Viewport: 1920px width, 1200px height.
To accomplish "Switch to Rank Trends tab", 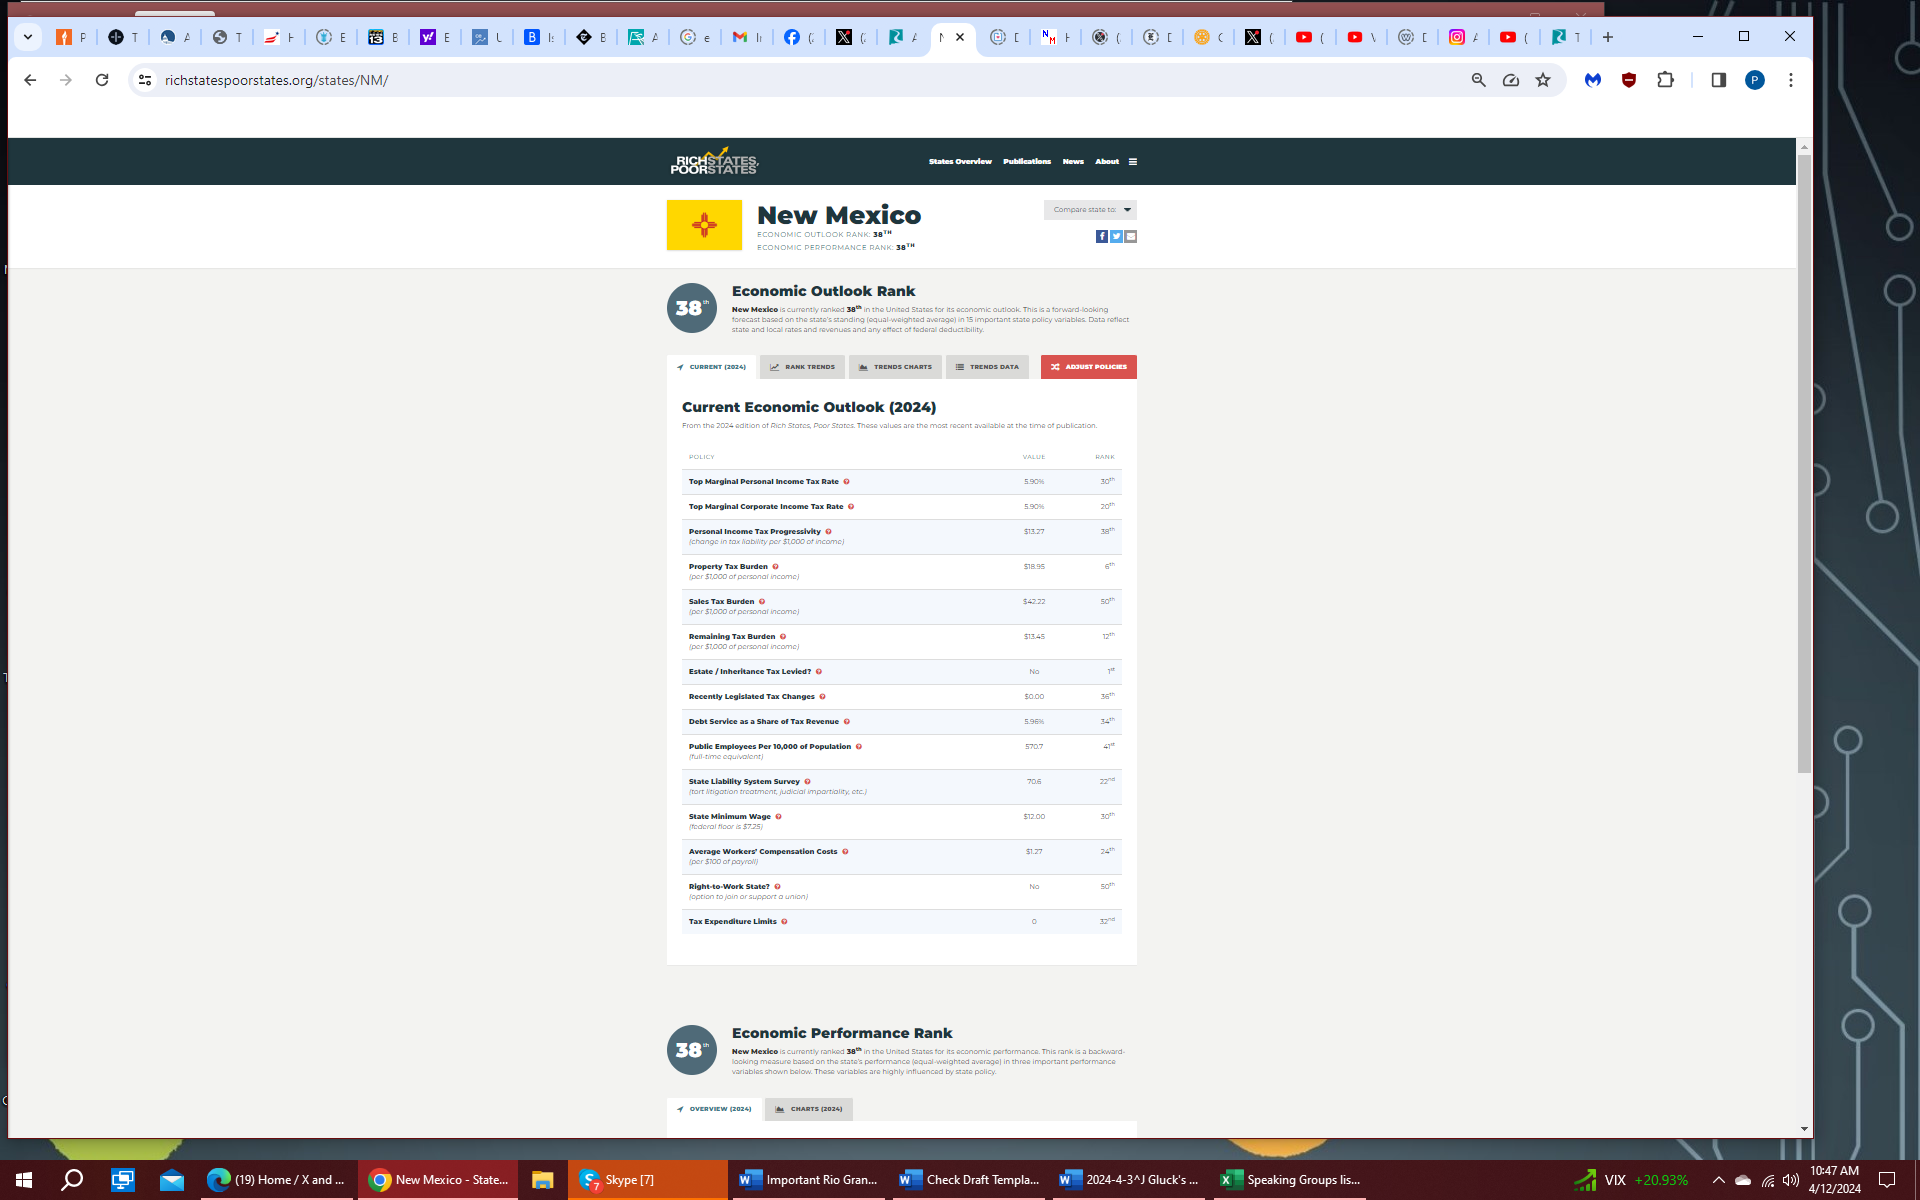I will pos(802,367).
